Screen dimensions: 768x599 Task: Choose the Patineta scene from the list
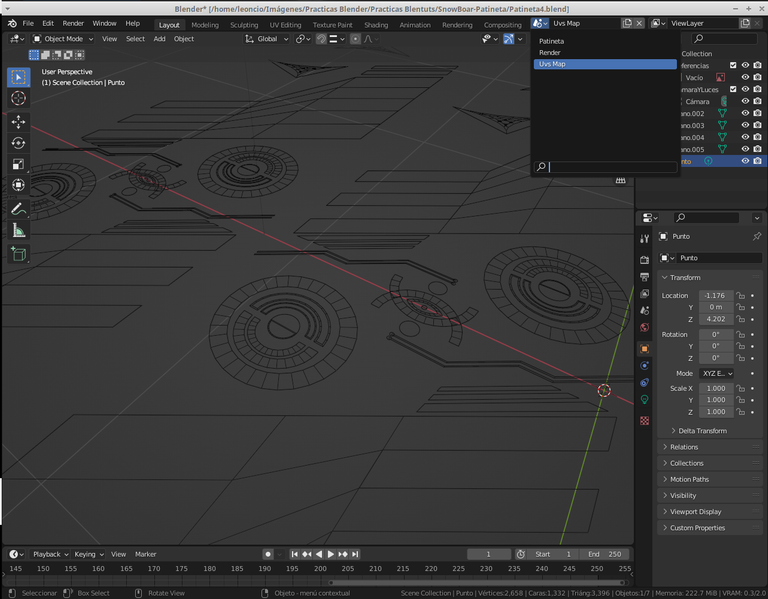tap(605, 41)
